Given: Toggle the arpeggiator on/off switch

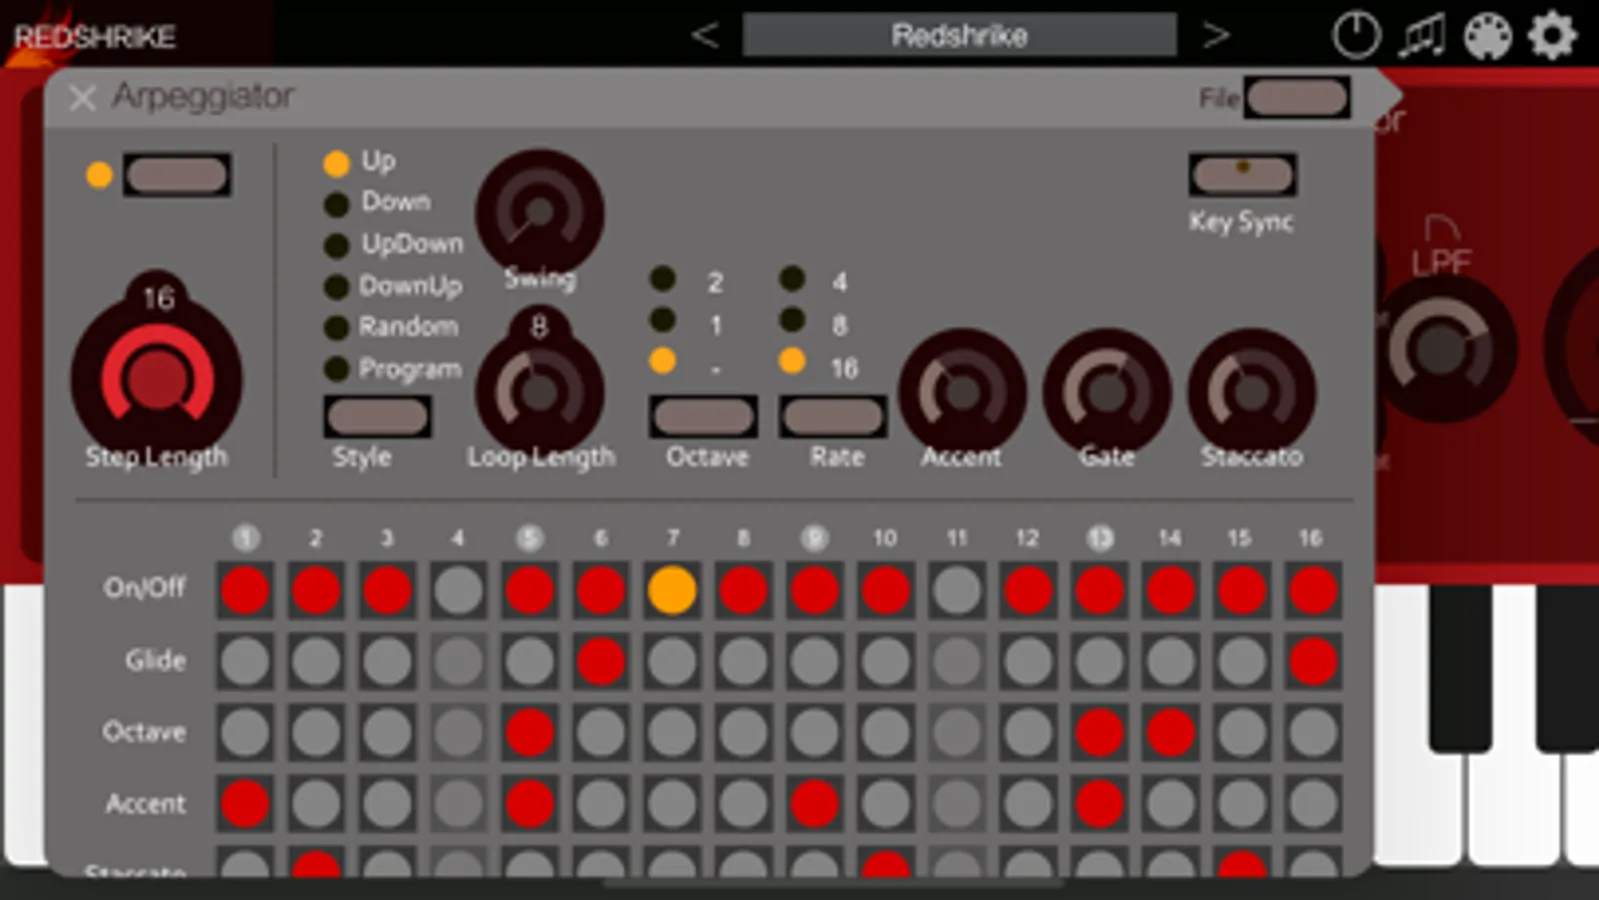Looking at the screenshot, I should (177, 175).
